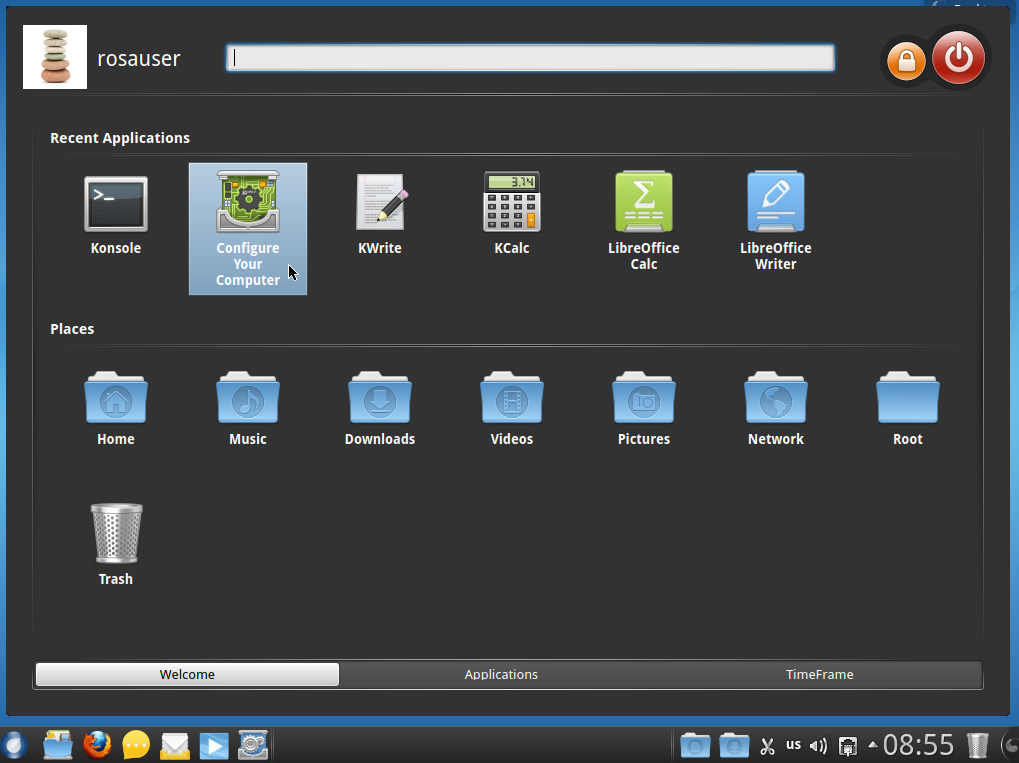Image resolution: width=1019 pixels, height=763 pixels.
Task: Focus the search input field
Action: point(530,58)
